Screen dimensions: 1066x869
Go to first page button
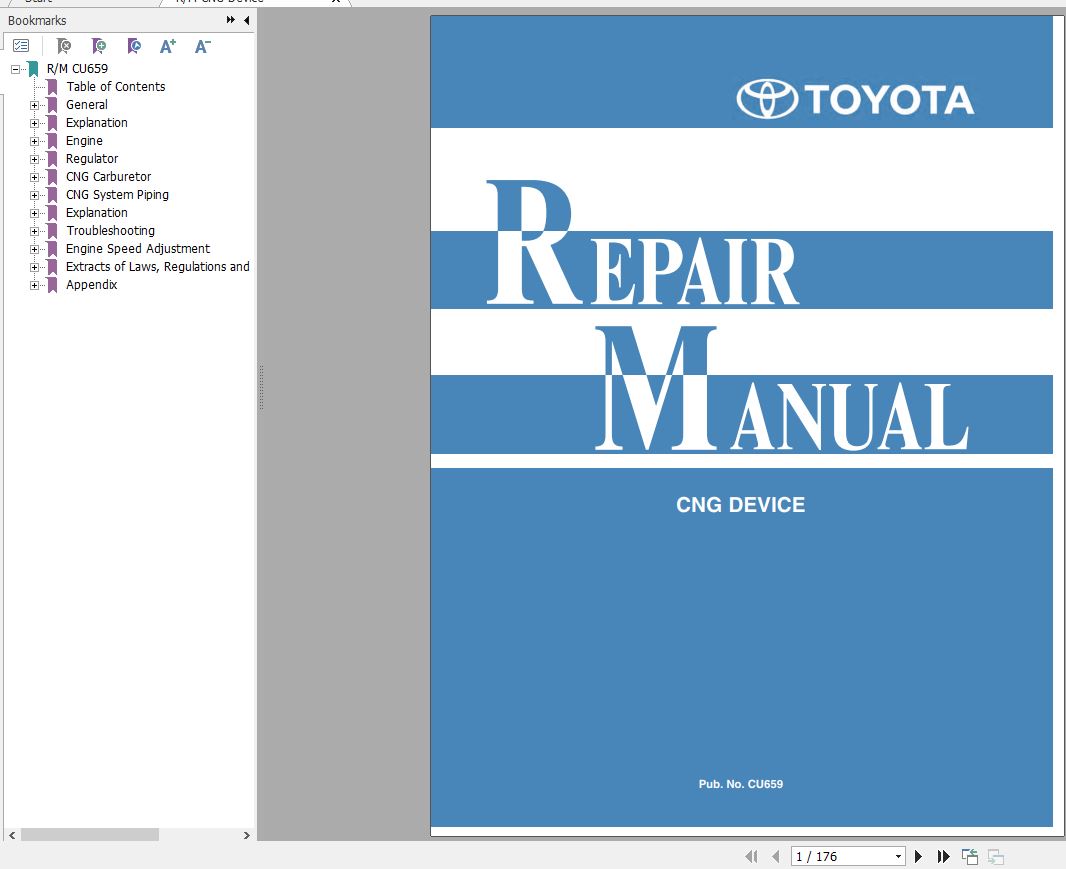tap(751, 856)
